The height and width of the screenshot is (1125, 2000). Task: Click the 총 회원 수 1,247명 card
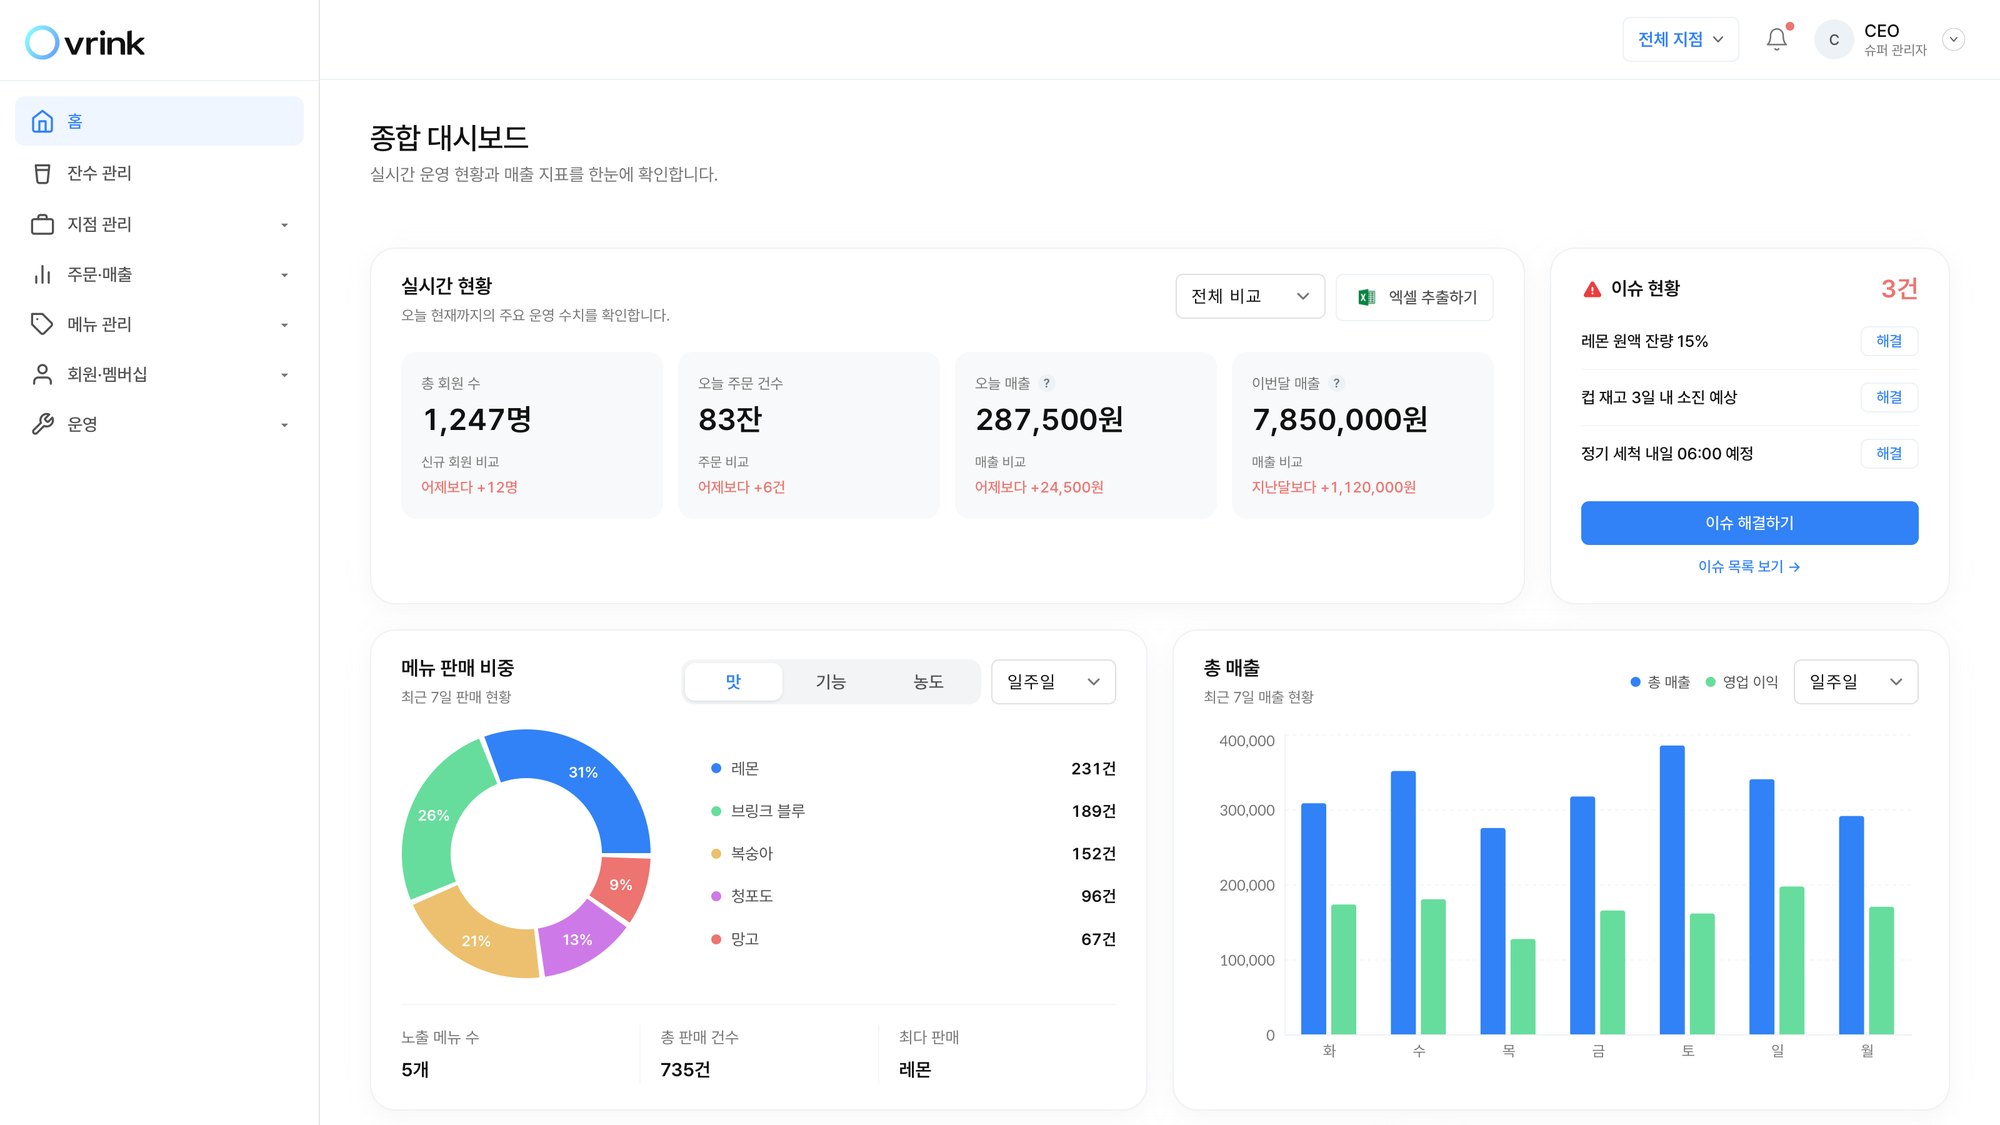click(x=532, y=435)
